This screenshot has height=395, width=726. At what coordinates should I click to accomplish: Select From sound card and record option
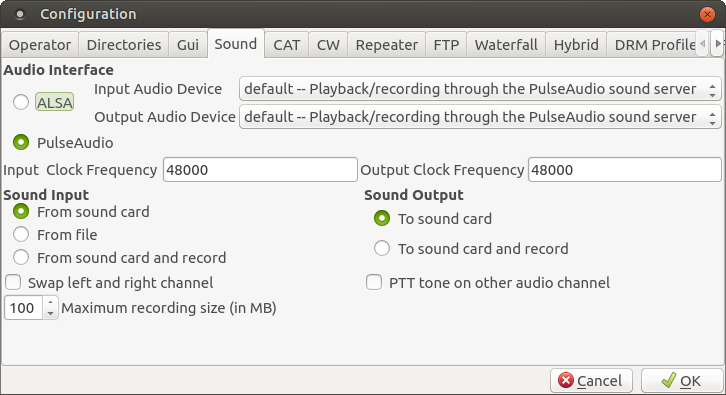coord(21,257)
